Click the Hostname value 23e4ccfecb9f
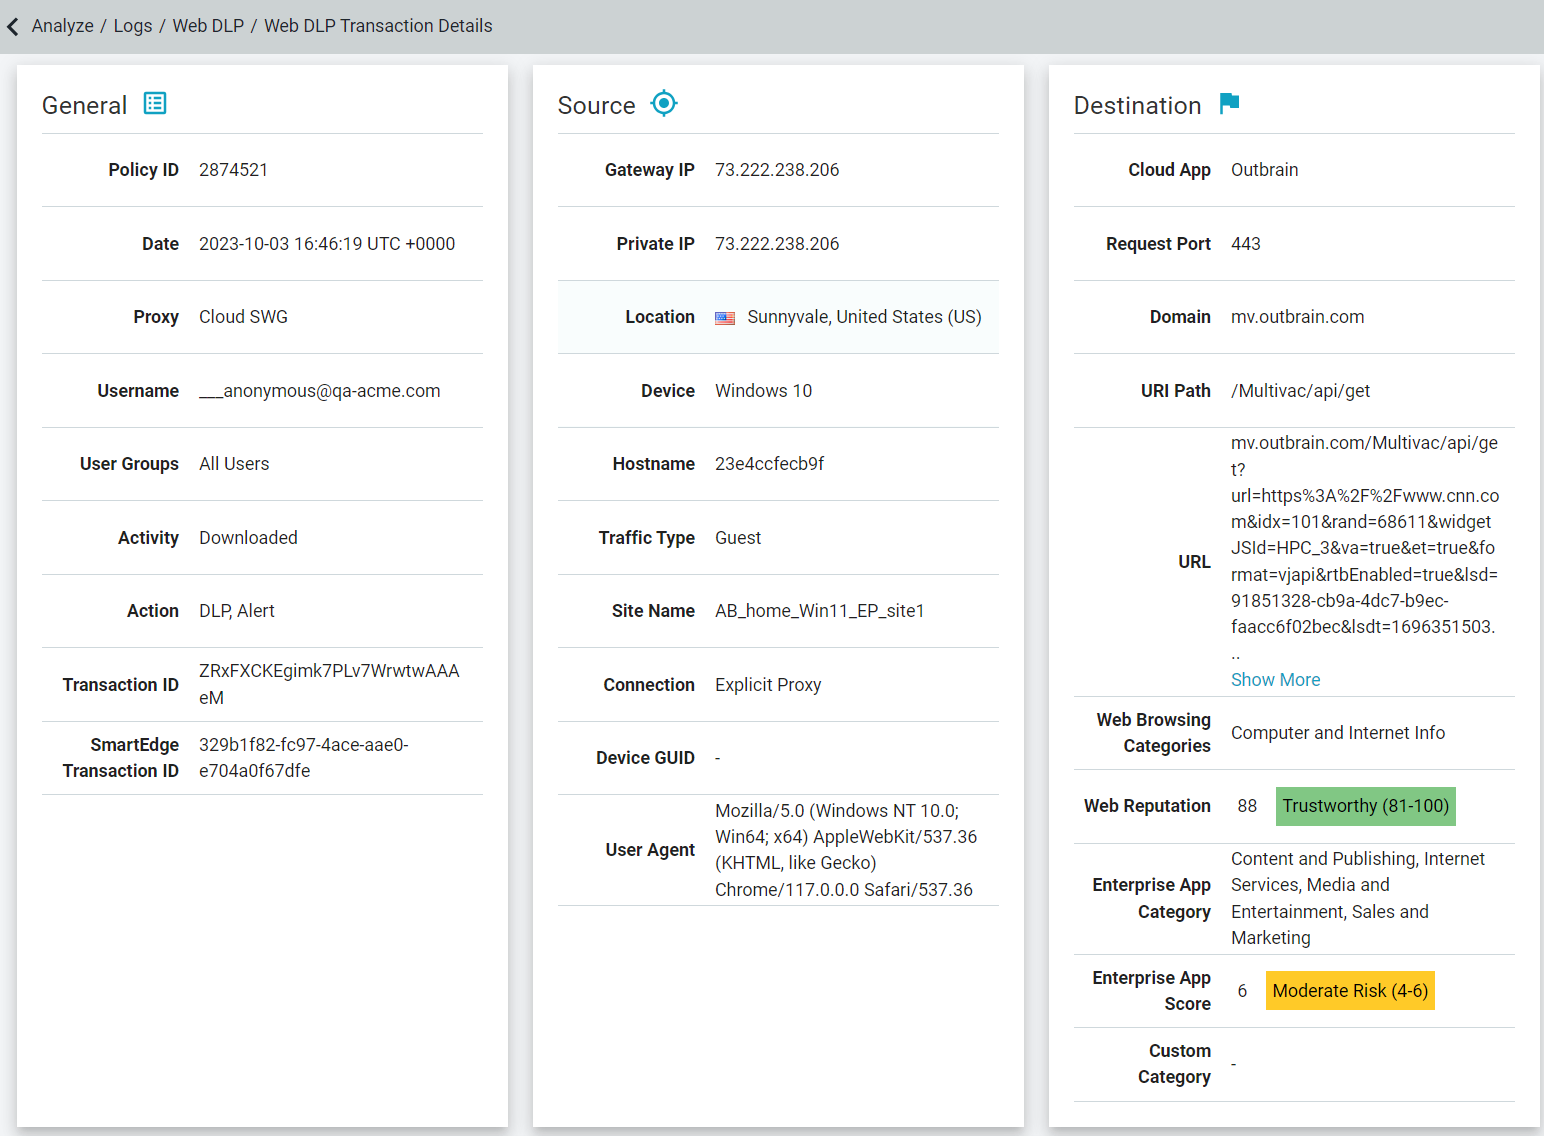The height and width of the screenshot is (1136, 1544). (x=770, y=463)
